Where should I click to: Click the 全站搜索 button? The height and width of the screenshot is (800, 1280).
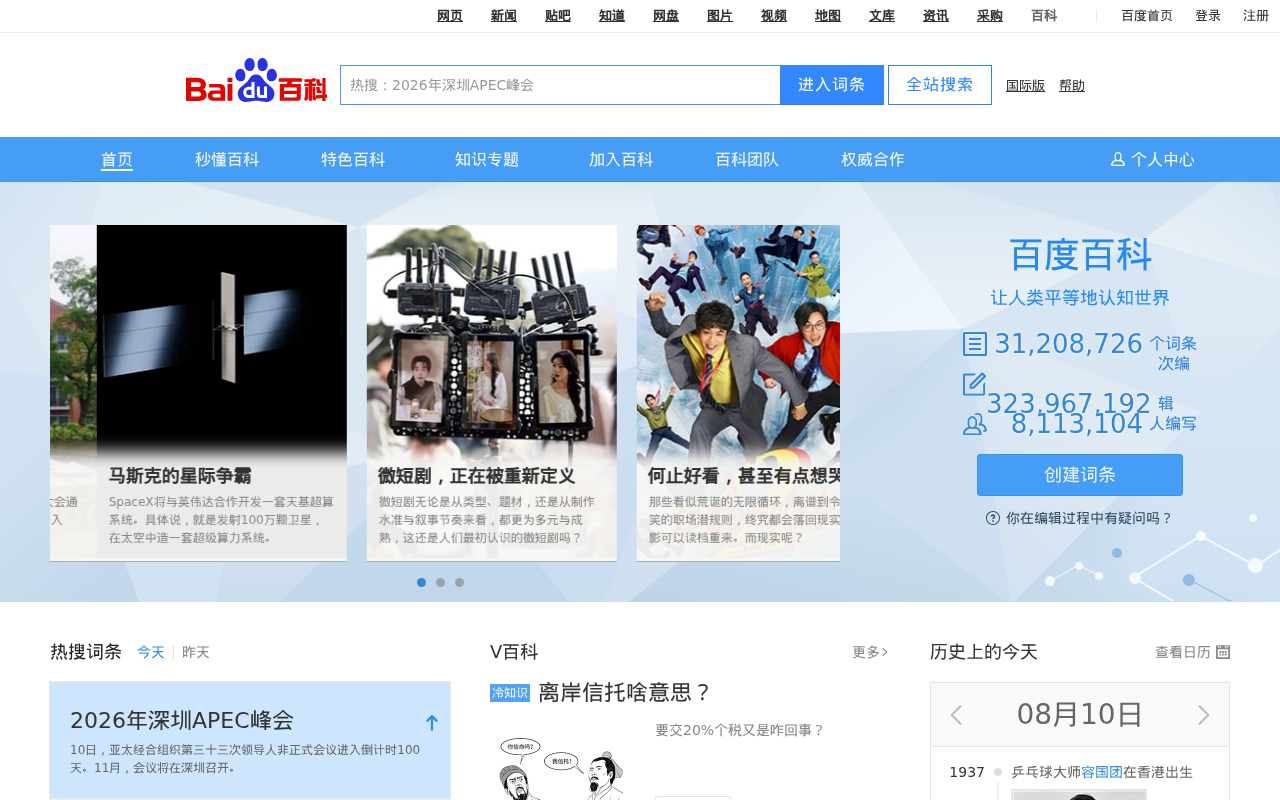[x=940, y=85]
